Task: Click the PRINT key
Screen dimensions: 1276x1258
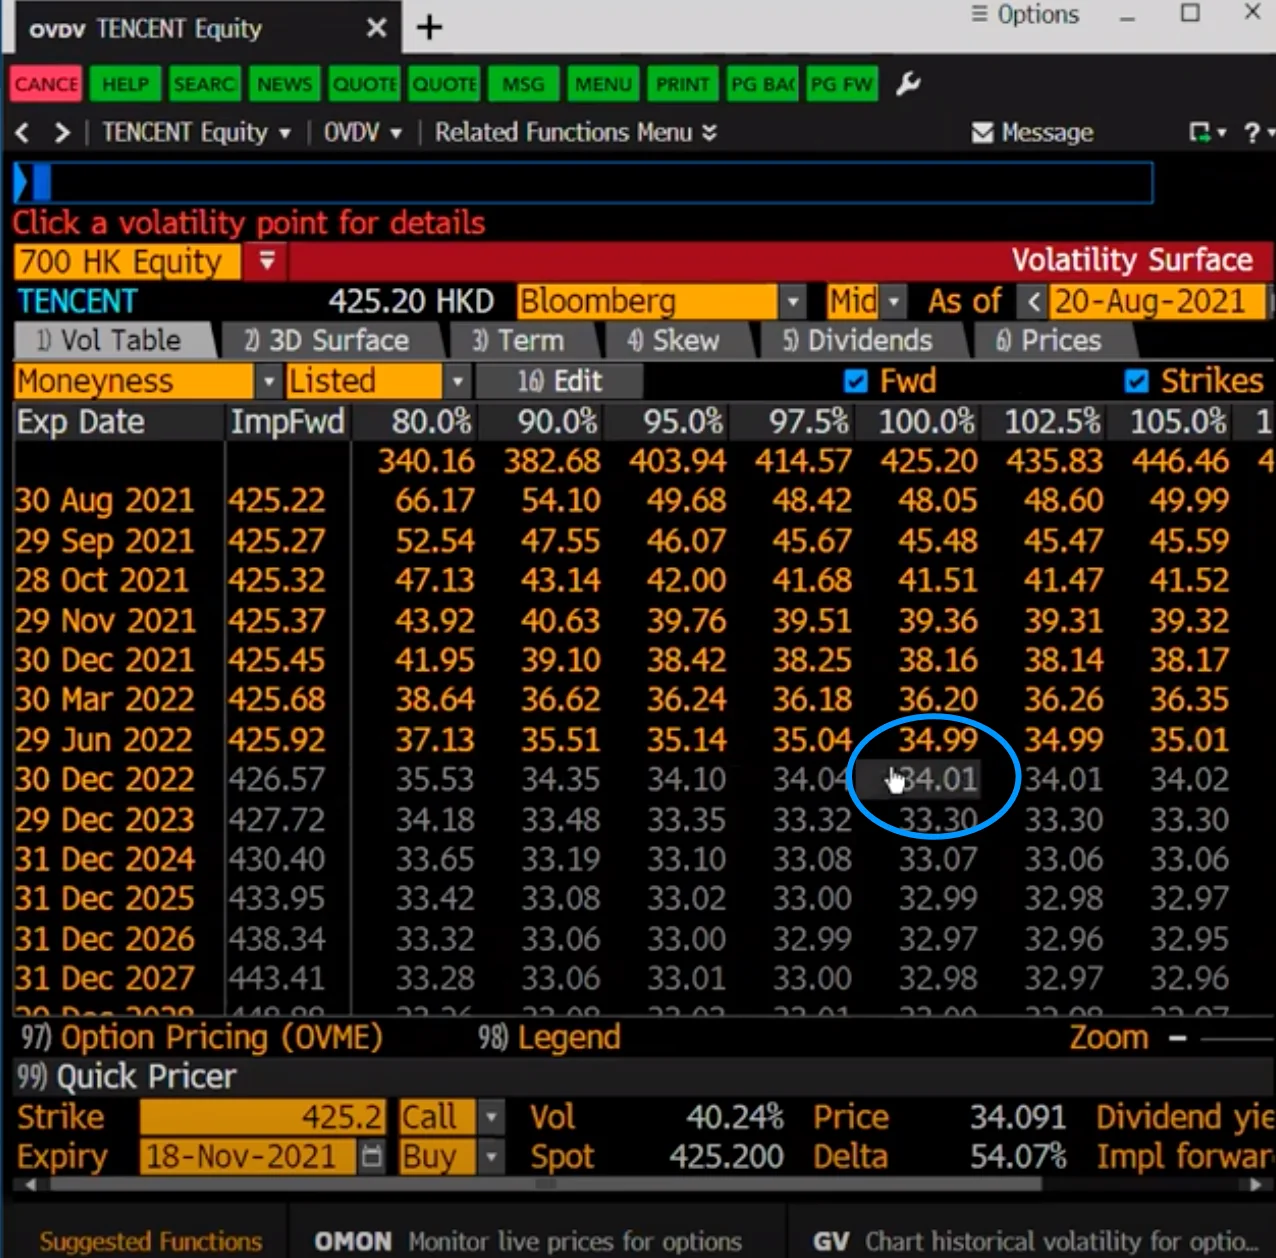Action: pos(682,84)
